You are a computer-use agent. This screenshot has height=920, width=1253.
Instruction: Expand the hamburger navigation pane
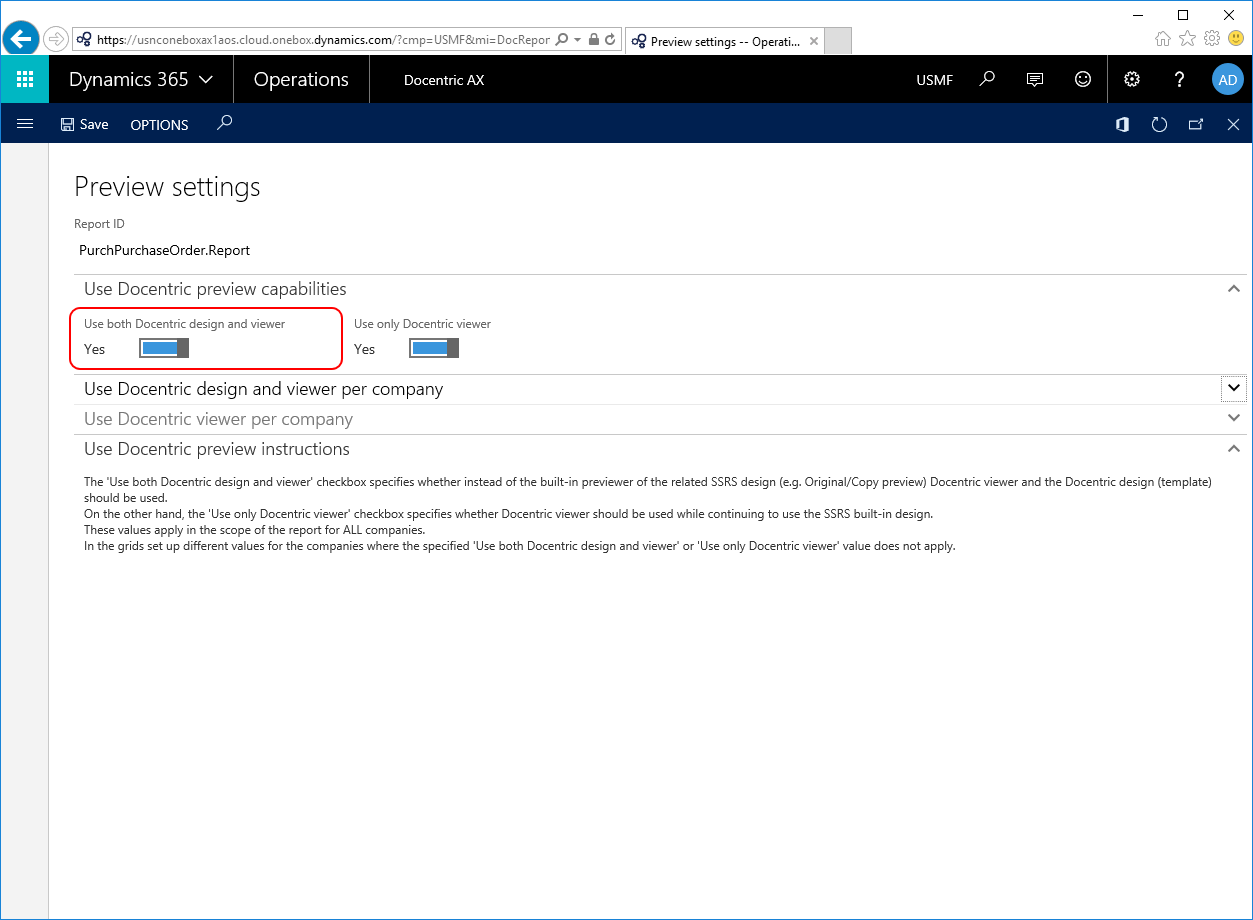pos(25,123)
